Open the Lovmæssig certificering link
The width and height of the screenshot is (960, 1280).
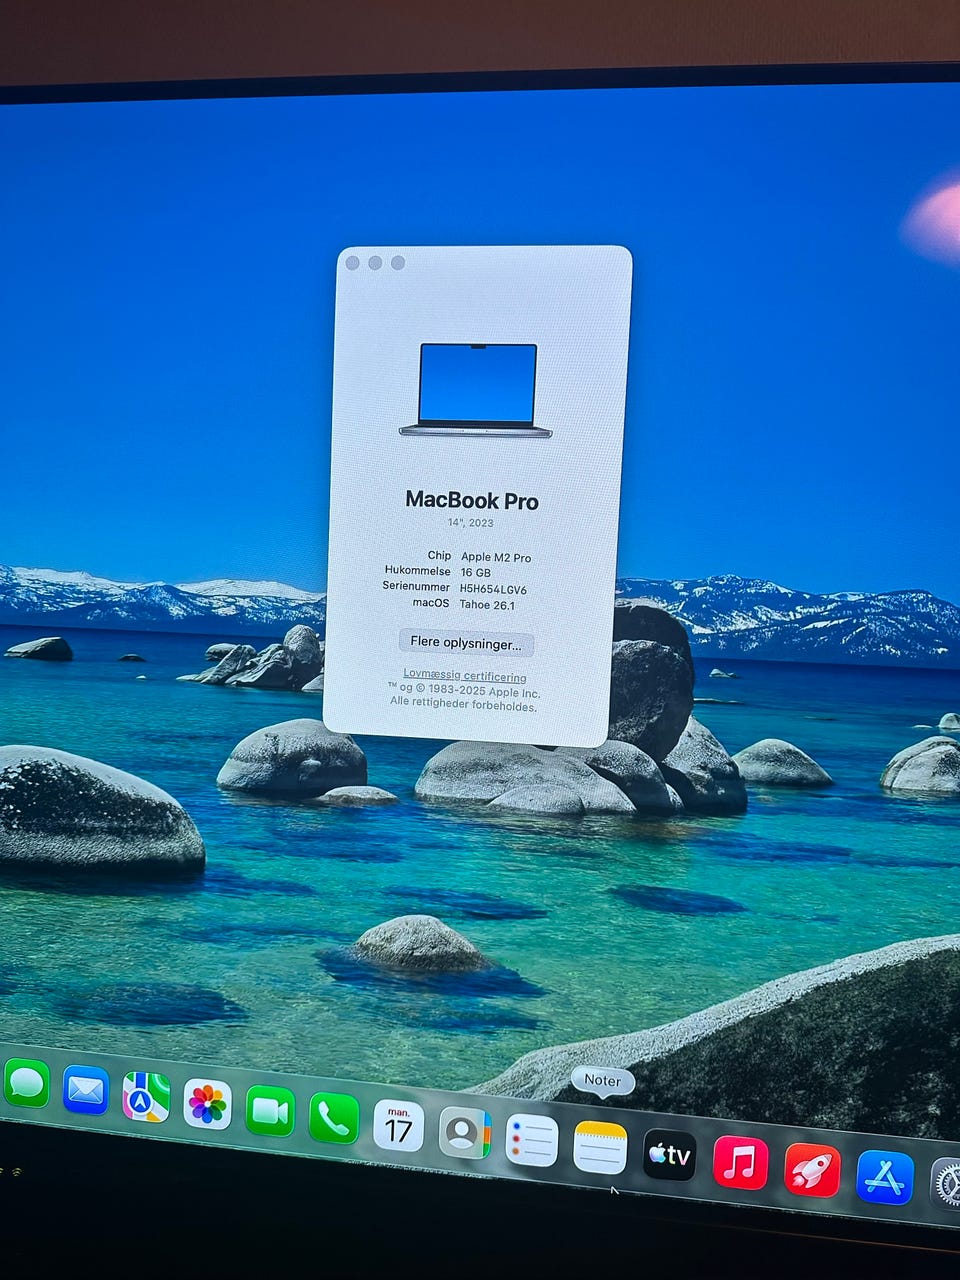(465, 676)
